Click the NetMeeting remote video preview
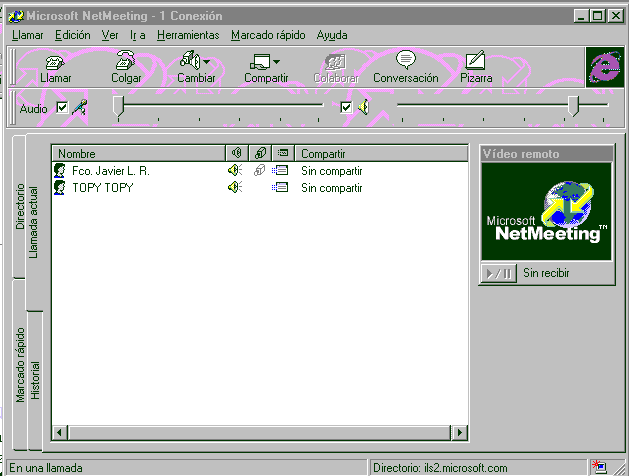 546,211
